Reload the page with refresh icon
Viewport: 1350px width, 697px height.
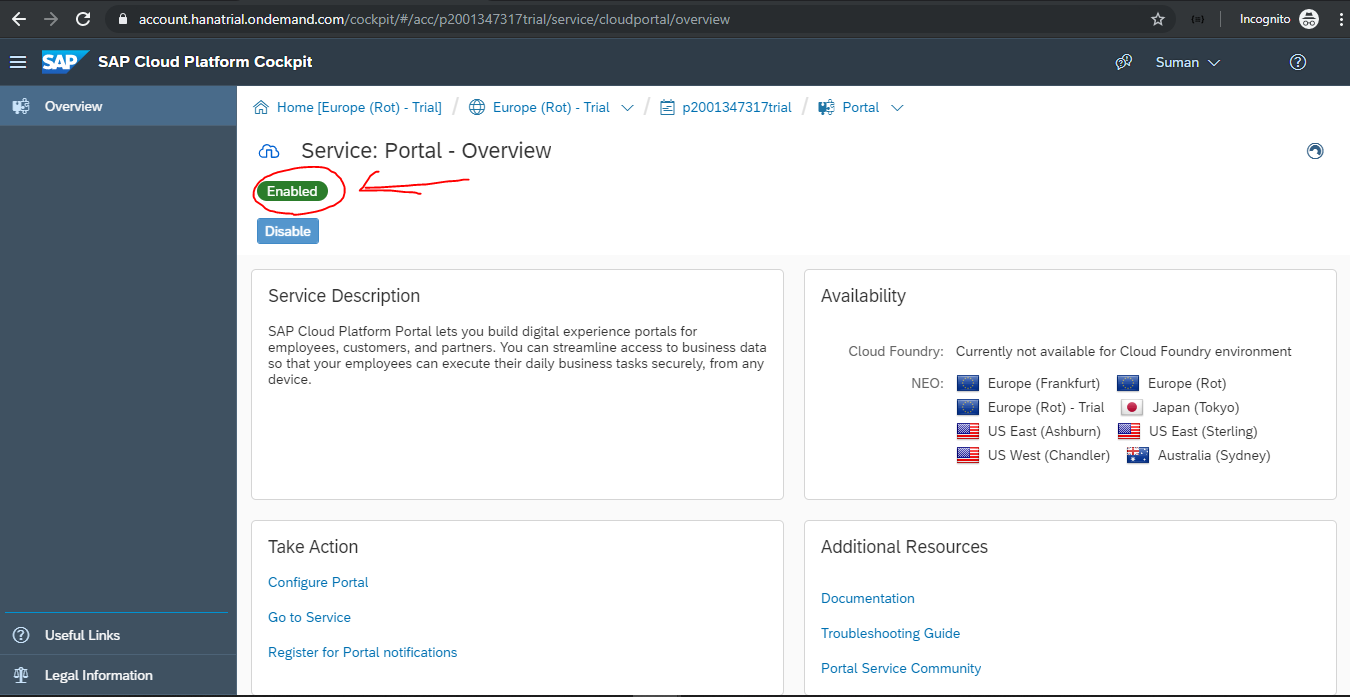pos(83,19)
